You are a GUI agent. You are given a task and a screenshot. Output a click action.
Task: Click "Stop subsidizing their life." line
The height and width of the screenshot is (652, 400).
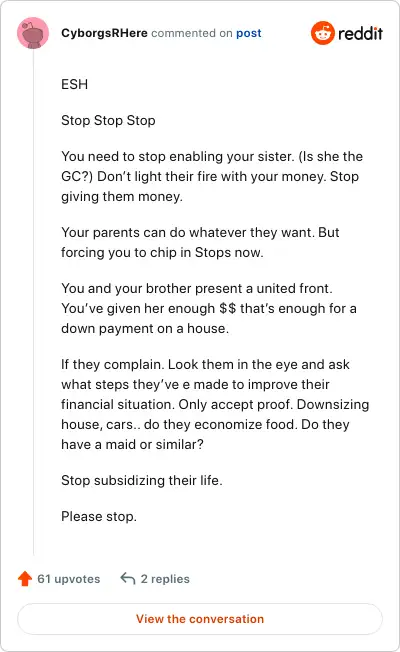coord(142,480)
